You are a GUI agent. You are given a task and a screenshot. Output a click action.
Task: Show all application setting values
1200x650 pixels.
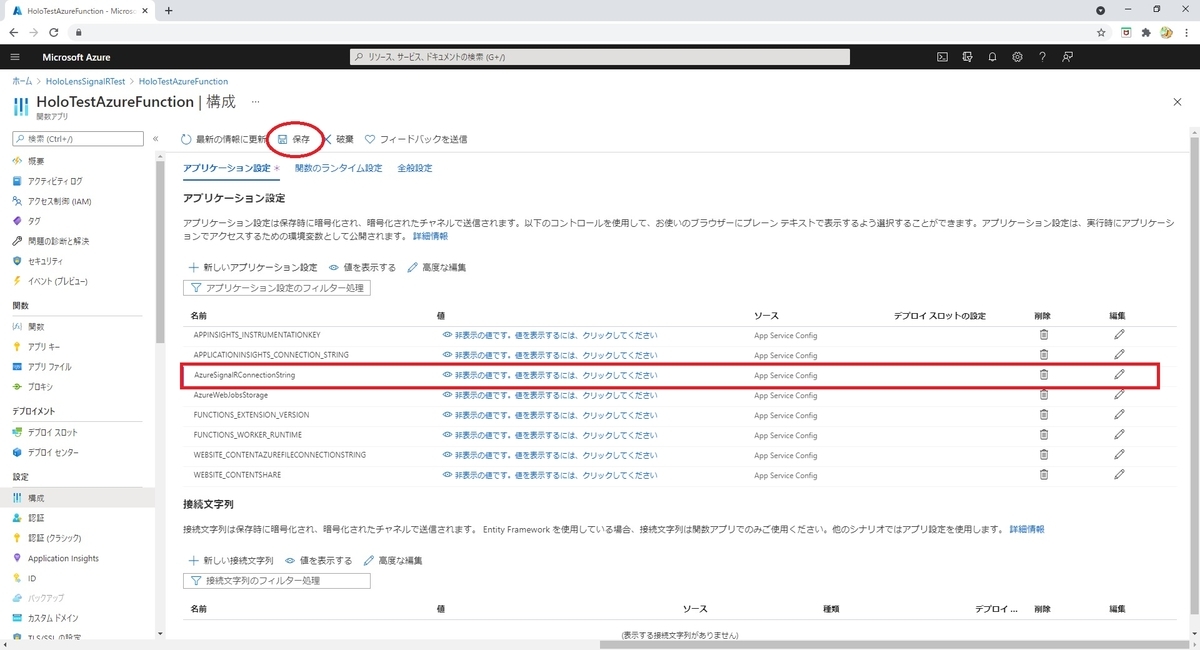click(x=362, y=268)
